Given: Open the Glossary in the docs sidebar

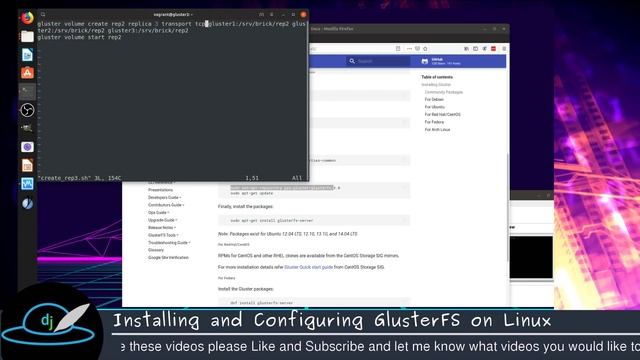Looking at the screenshot, I should (x=156, y=250).
